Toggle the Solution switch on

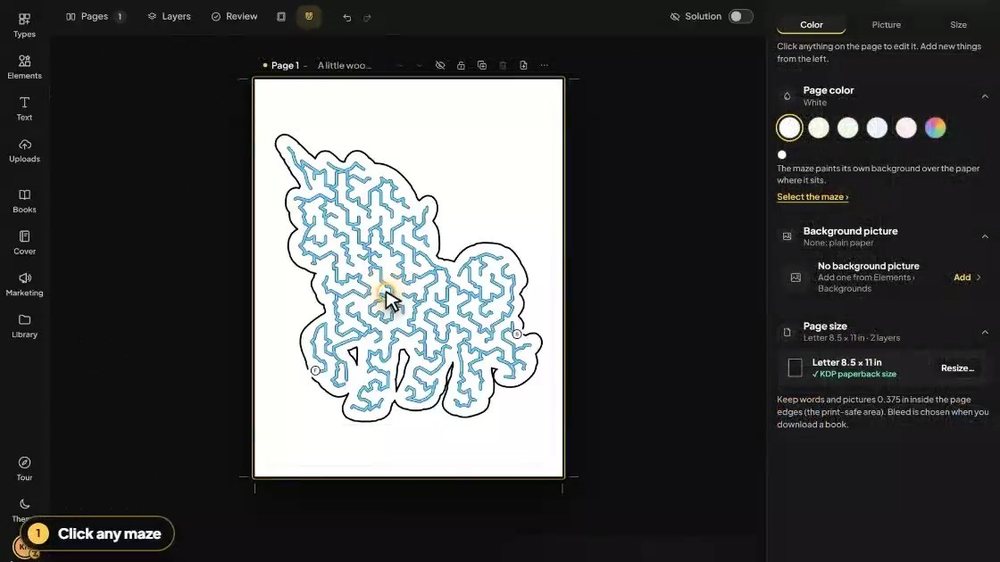click(740, 17)
